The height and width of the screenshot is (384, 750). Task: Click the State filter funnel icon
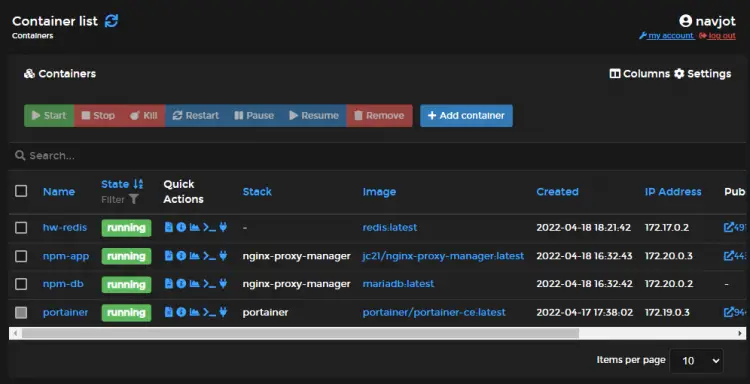(134, 199)
